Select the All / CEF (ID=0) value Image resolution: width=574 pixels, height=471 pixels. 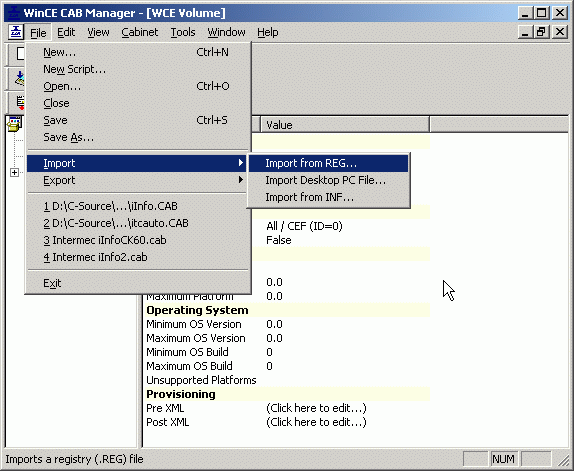(x=304, y=226)
